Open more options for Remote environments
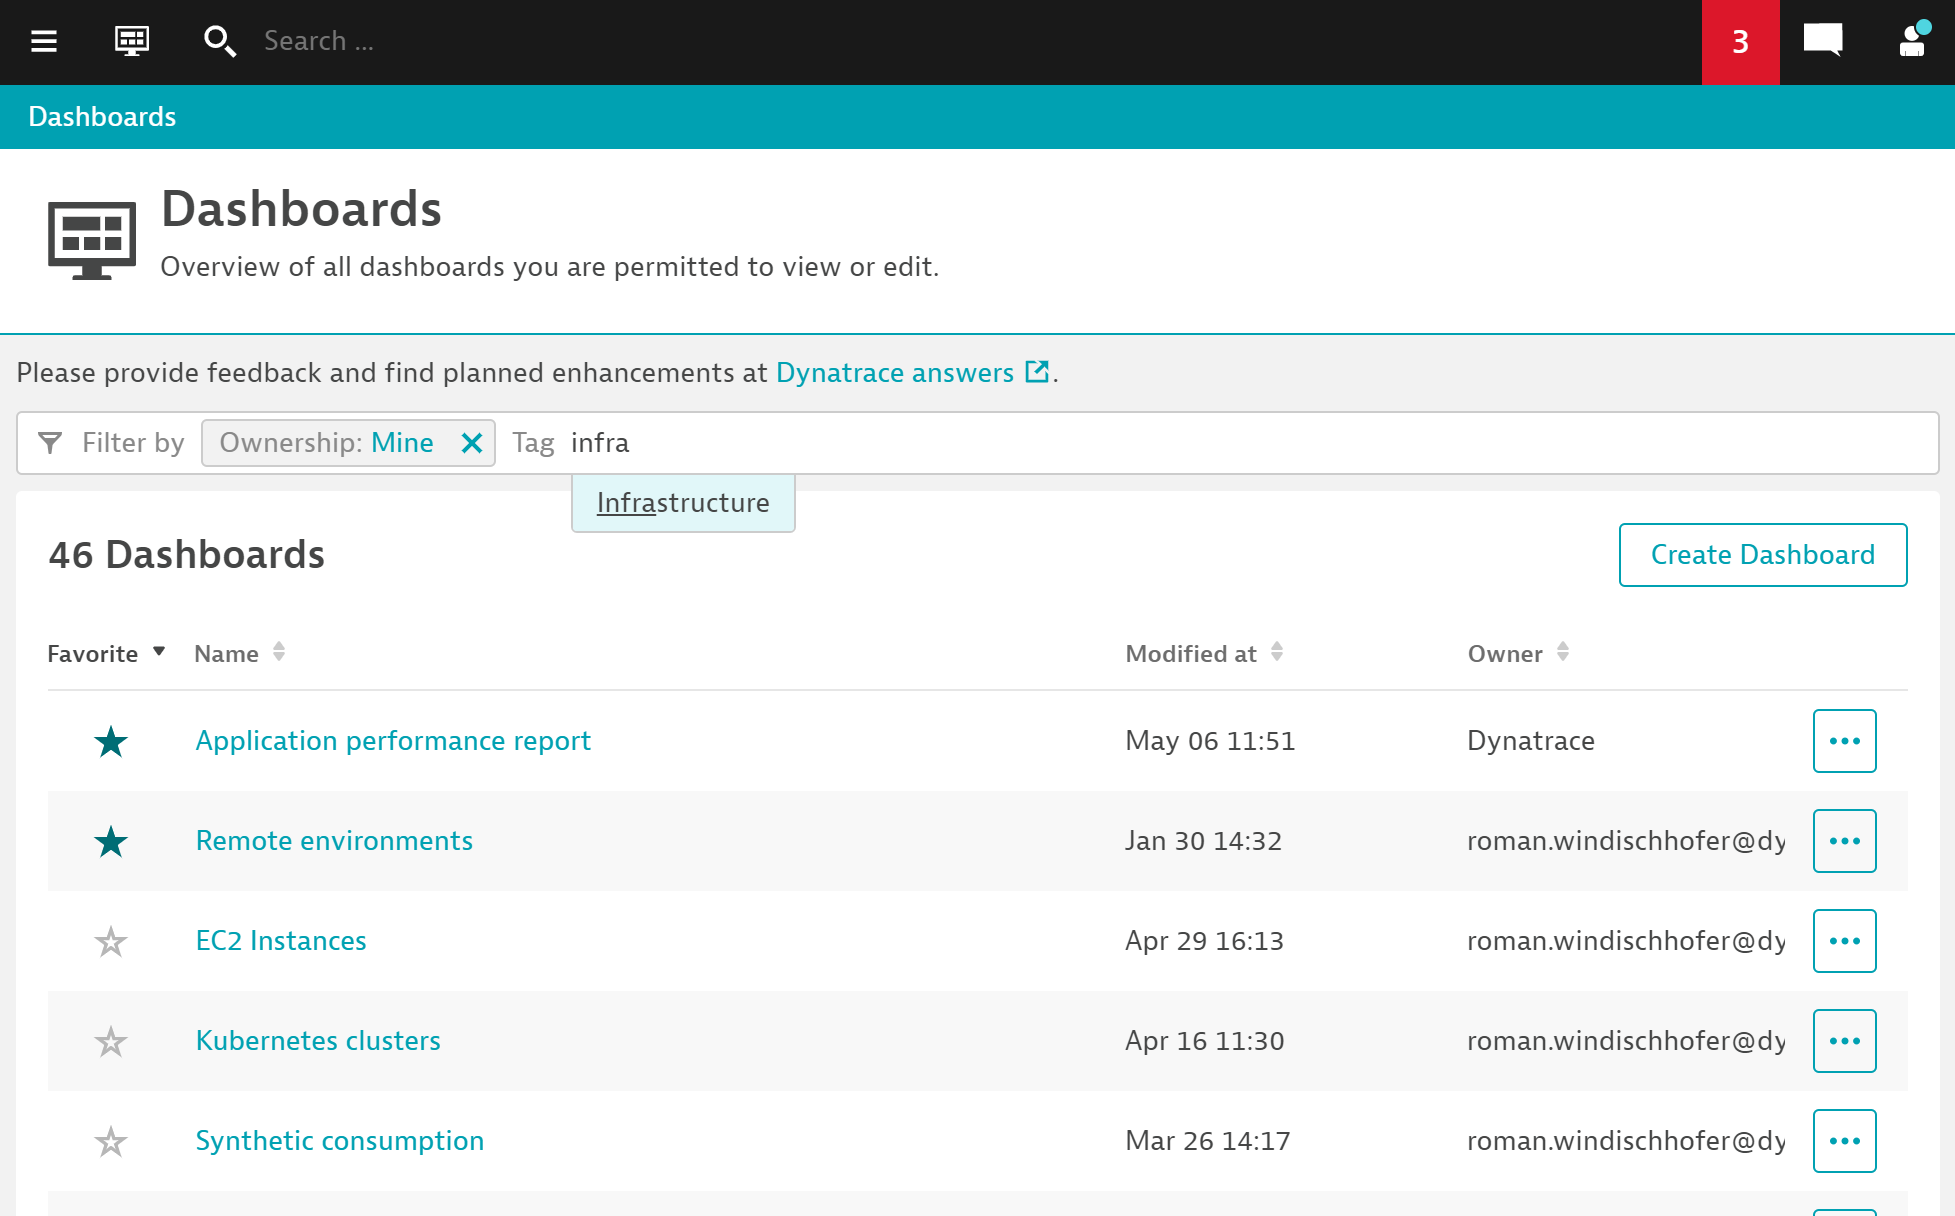Screen dimensions: 1955x1216 click(1844, 841)
